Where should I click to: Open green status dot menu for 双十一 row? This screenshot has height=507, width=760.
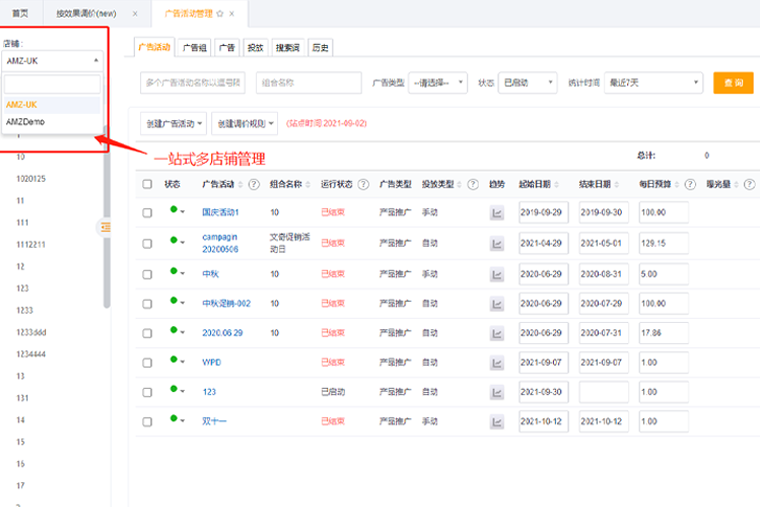177,421
